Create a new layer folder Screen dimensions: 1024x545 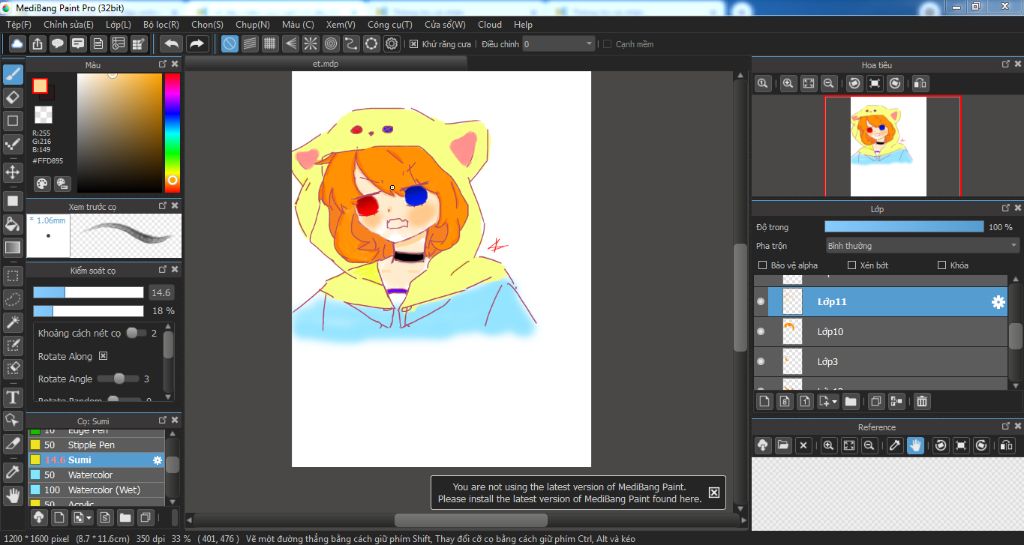pyautogui.click(x=850, y=401)
